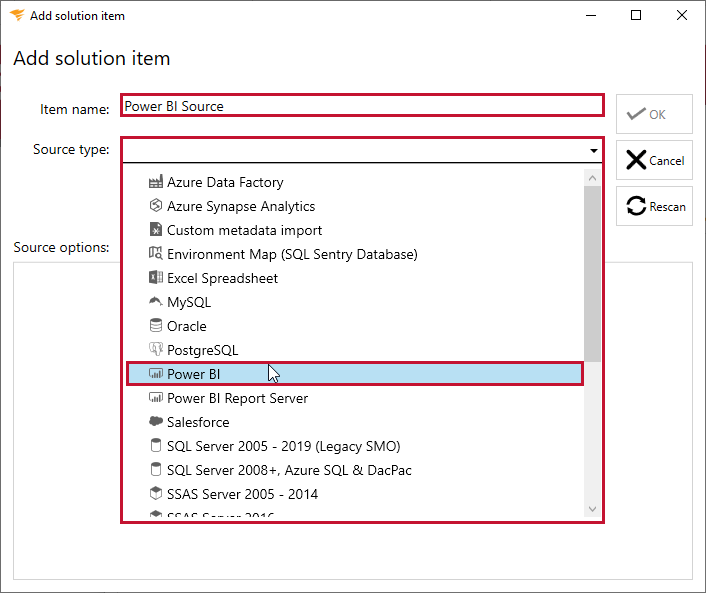The width and height of the screenshot is (706, 593).
Task: Collapse the Source type dropdown arrow
Action: click(x=594, y=150)
